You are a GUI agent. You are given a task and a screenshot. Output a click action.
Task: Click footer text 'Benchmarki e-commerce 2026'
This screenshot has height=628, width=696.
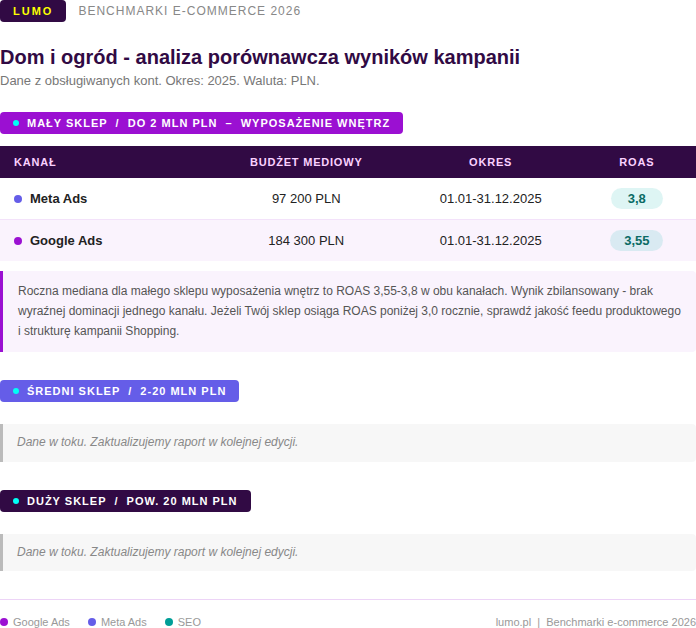621,622
